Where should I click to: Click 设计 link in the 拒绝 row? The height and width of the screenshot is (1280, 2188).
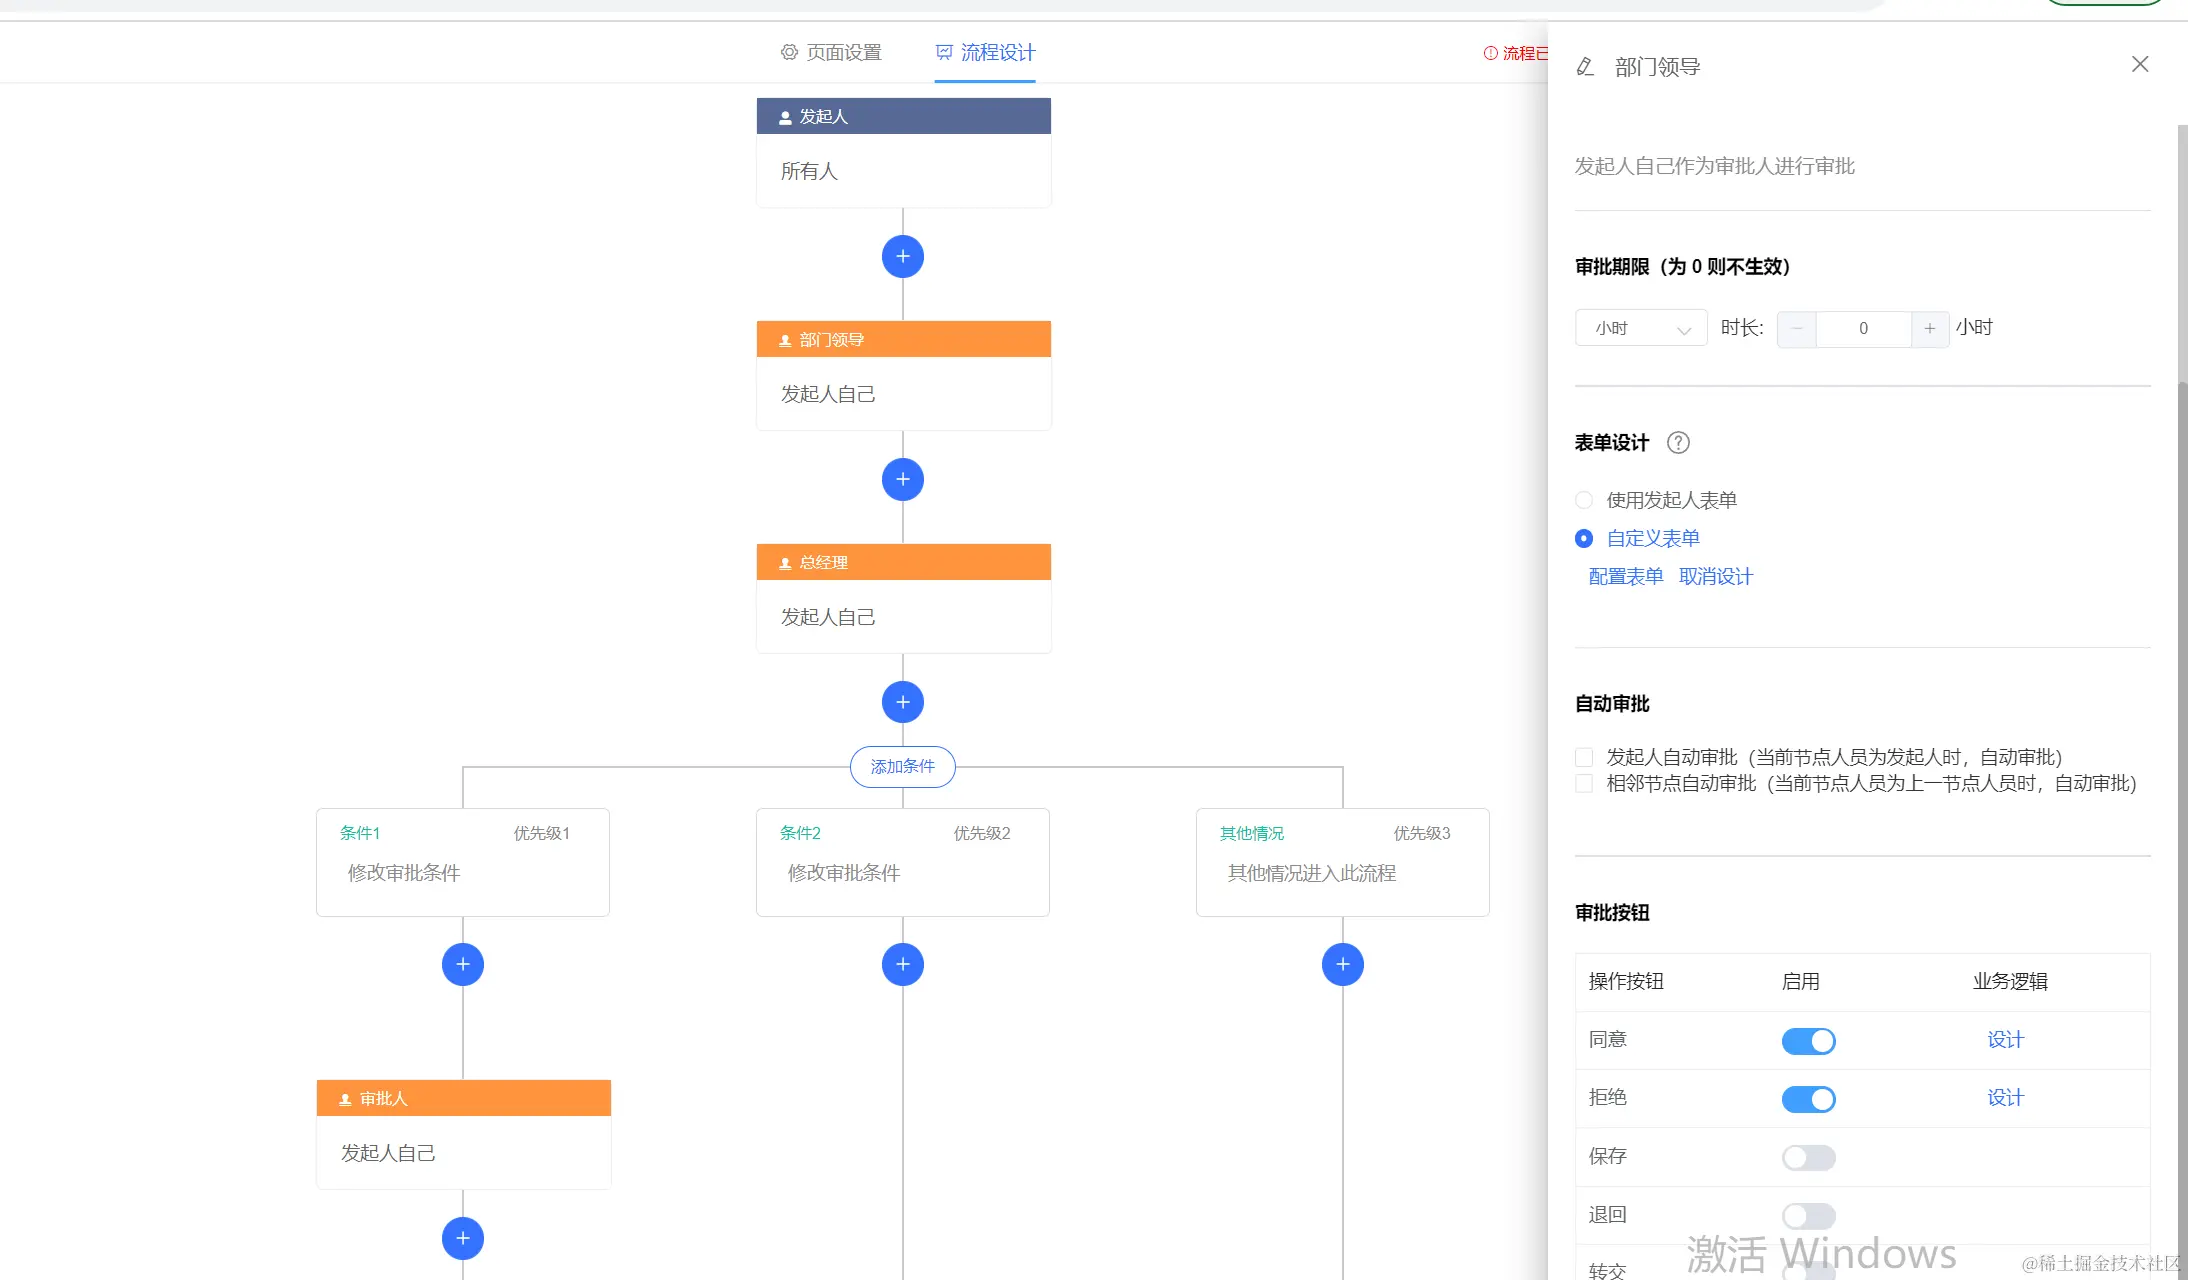(2005, 1098)
